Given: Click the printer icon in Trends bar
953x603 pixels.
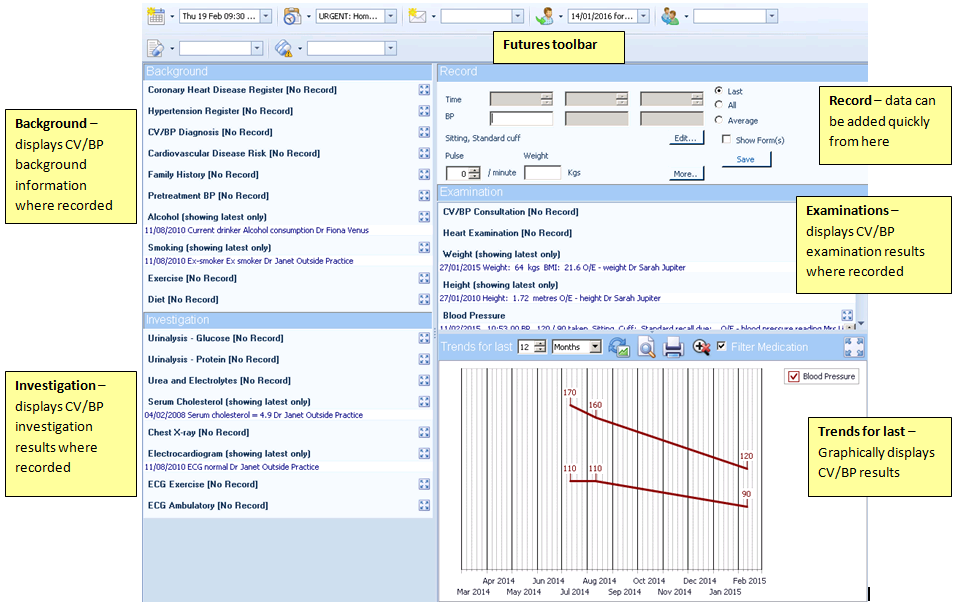Looking at the screenshot, I should pos(674,347).
